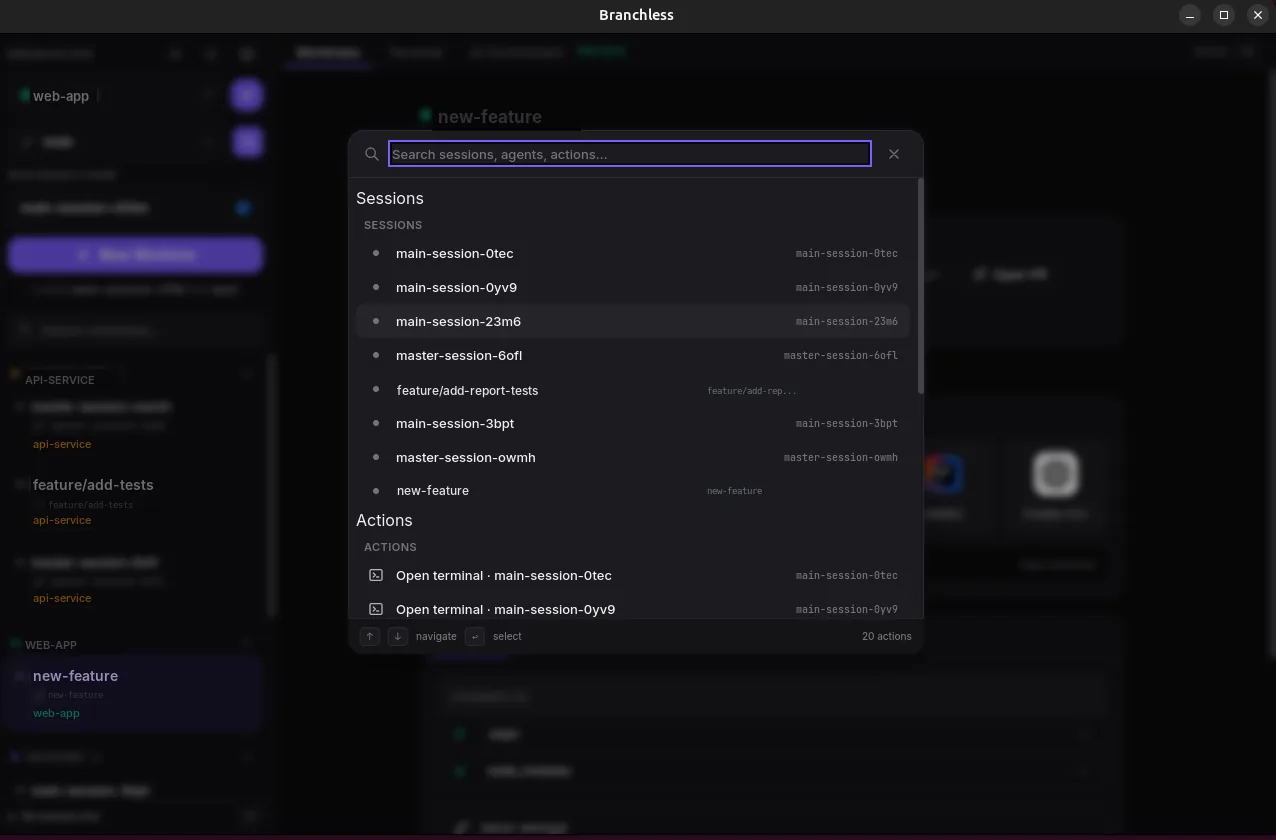1276x840 pixels.
Task: Choose new-feature in the palette session list
Action: click(633, 491)
